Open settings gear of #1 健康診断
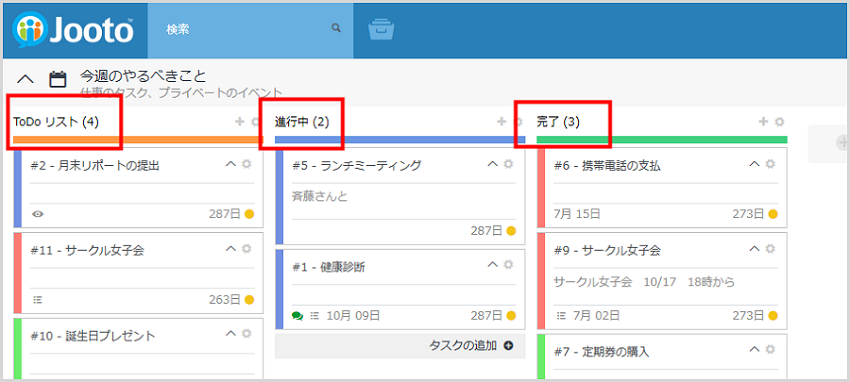This screenshot has width=850, height=382. pyautogui.click(x=508, y=264)
